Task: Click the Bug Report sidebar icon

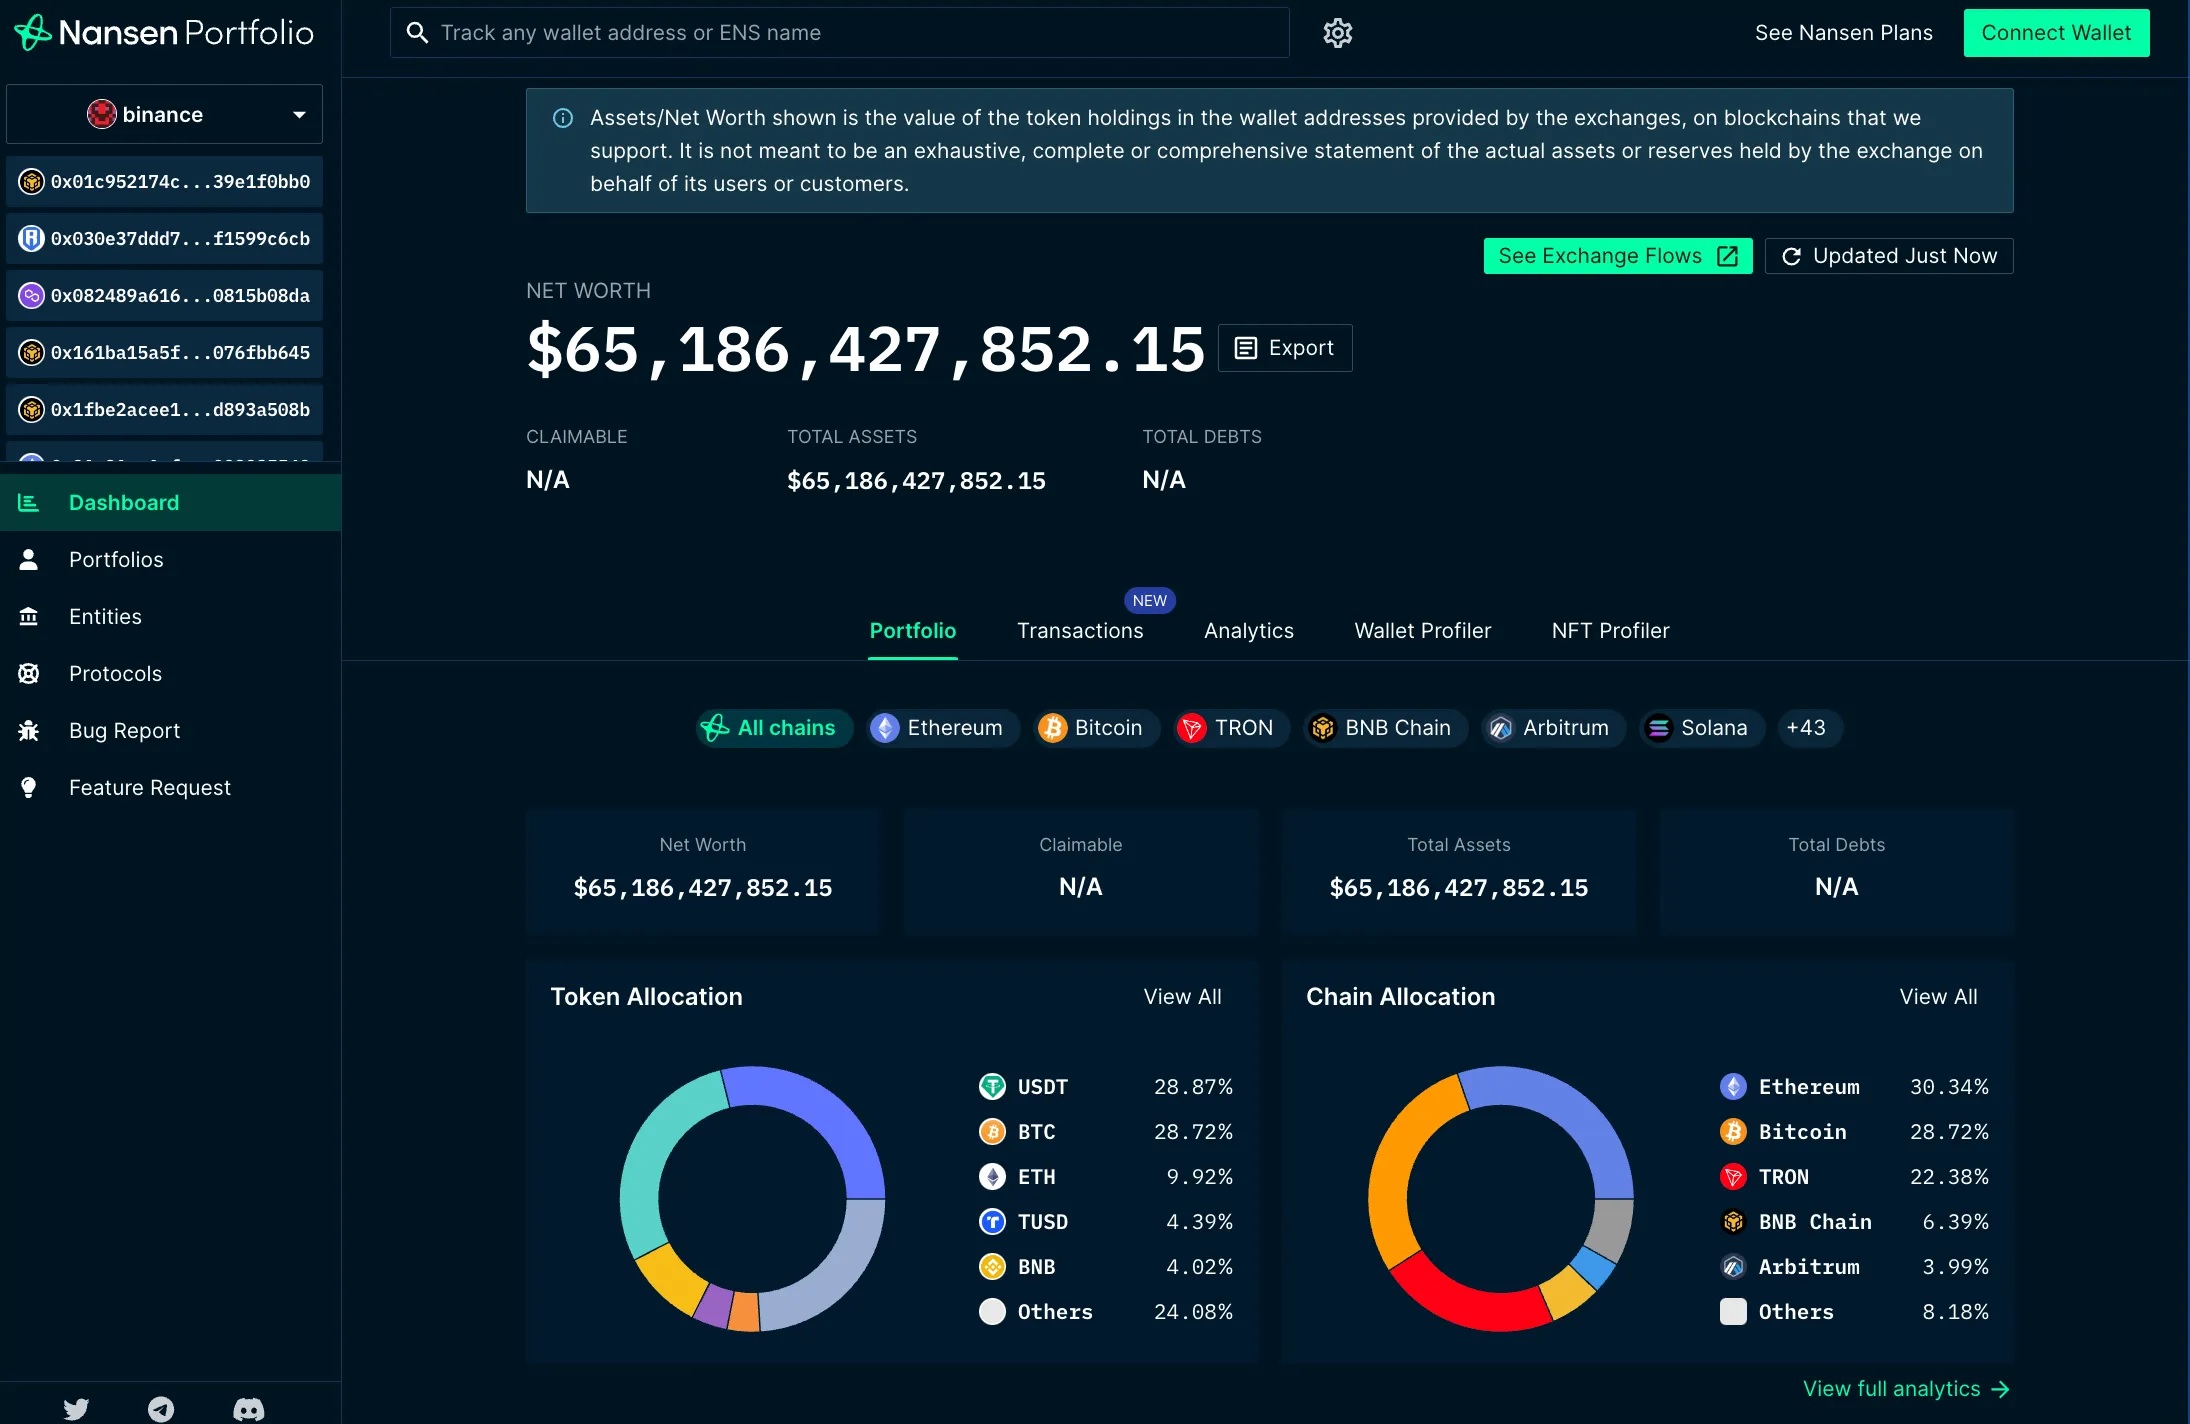Action: (x=29, y=731)
